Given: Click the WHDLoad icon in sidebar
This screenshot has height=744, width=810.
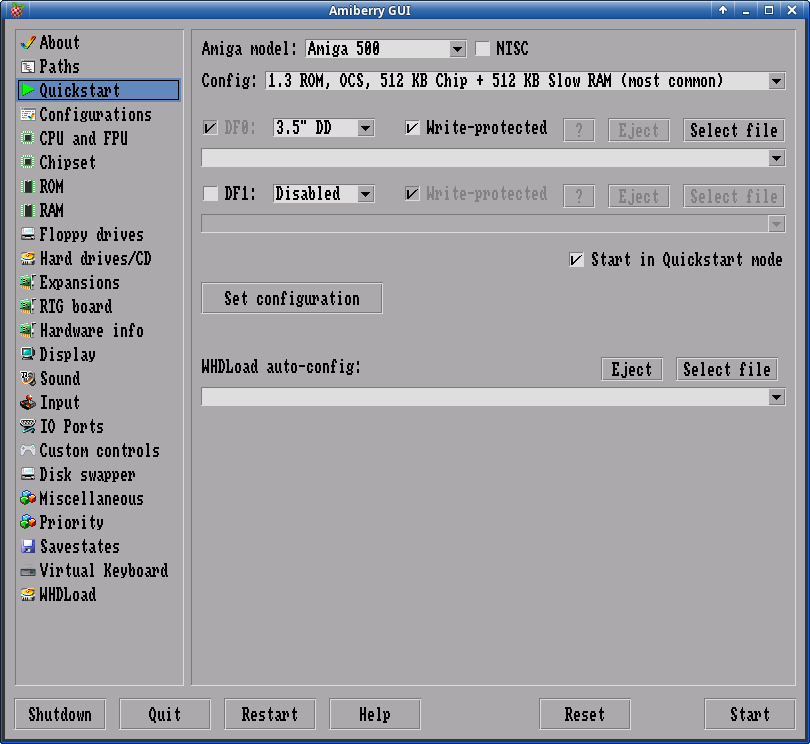Looking at the screenshot, I should click(x=28, y=594).
